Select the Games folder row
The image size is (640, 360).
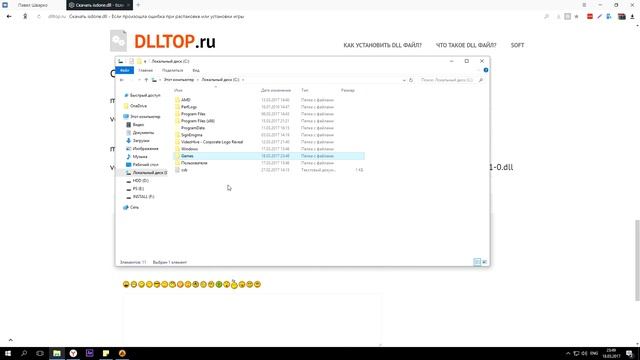point(269,156)
